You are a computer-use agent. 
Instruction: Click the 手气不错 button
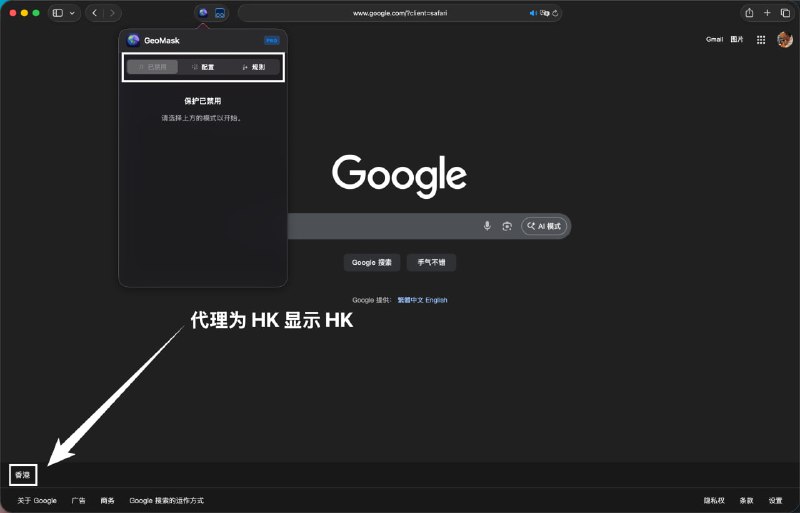pyautogui.click(x=431, y=262)
